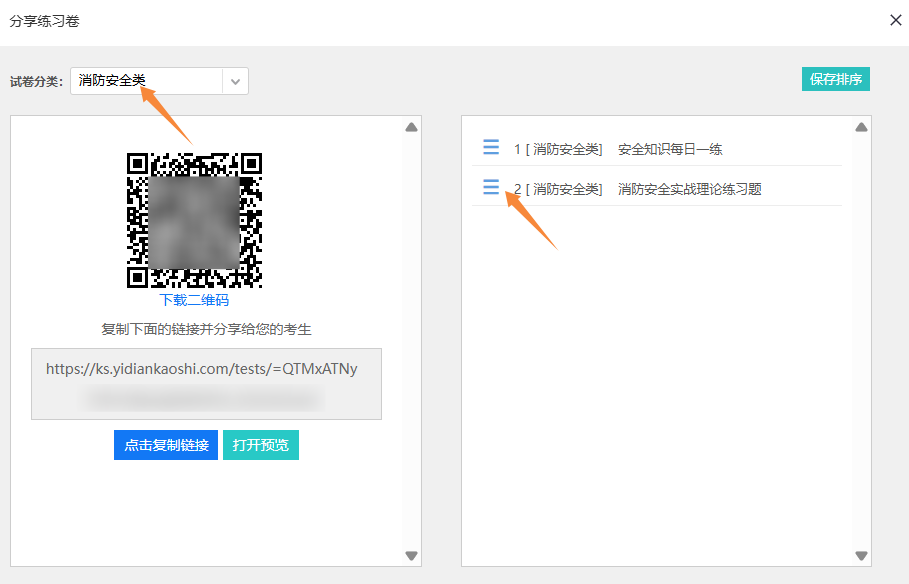Click the drag handle icon for item 1
Screen dimensions: 909x584
pyautogui.click(x=491, y=147)
